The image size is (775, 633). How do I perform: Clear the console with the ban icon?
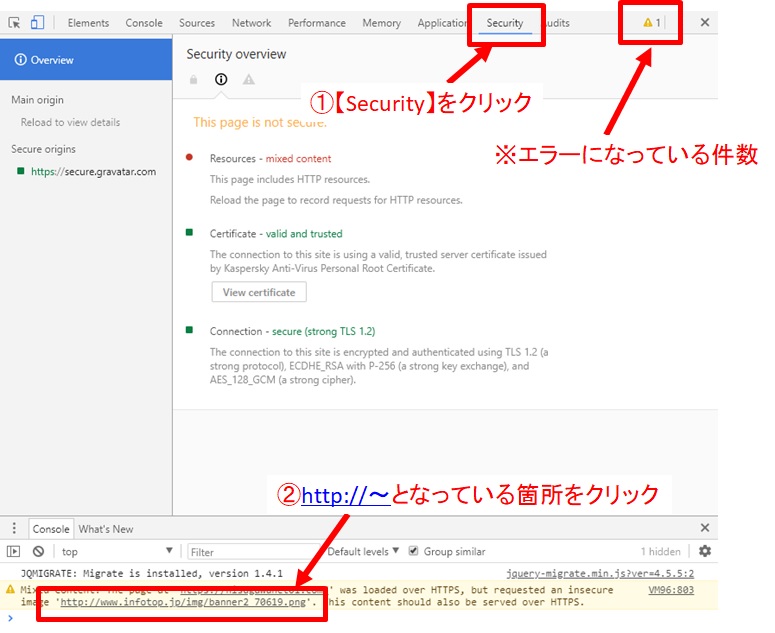[x=38, y=551]
